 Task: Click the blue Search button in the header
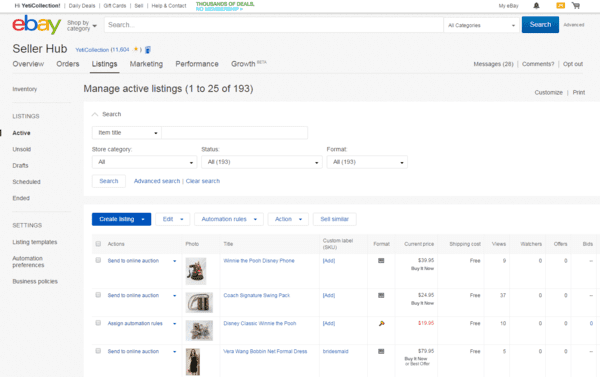[540, 24]
